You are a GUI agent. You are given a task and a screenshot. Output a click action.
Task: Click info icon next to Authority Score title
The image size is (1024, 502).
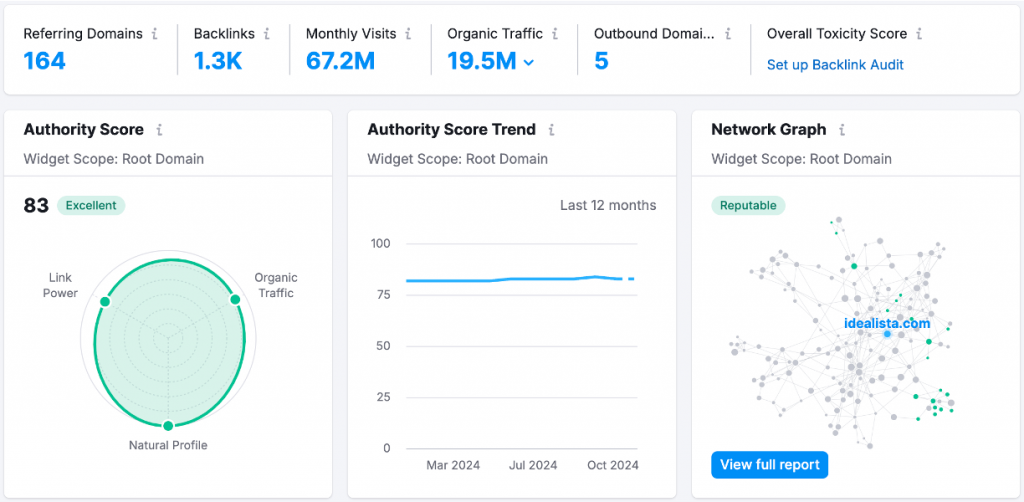[x=160, y=130]
